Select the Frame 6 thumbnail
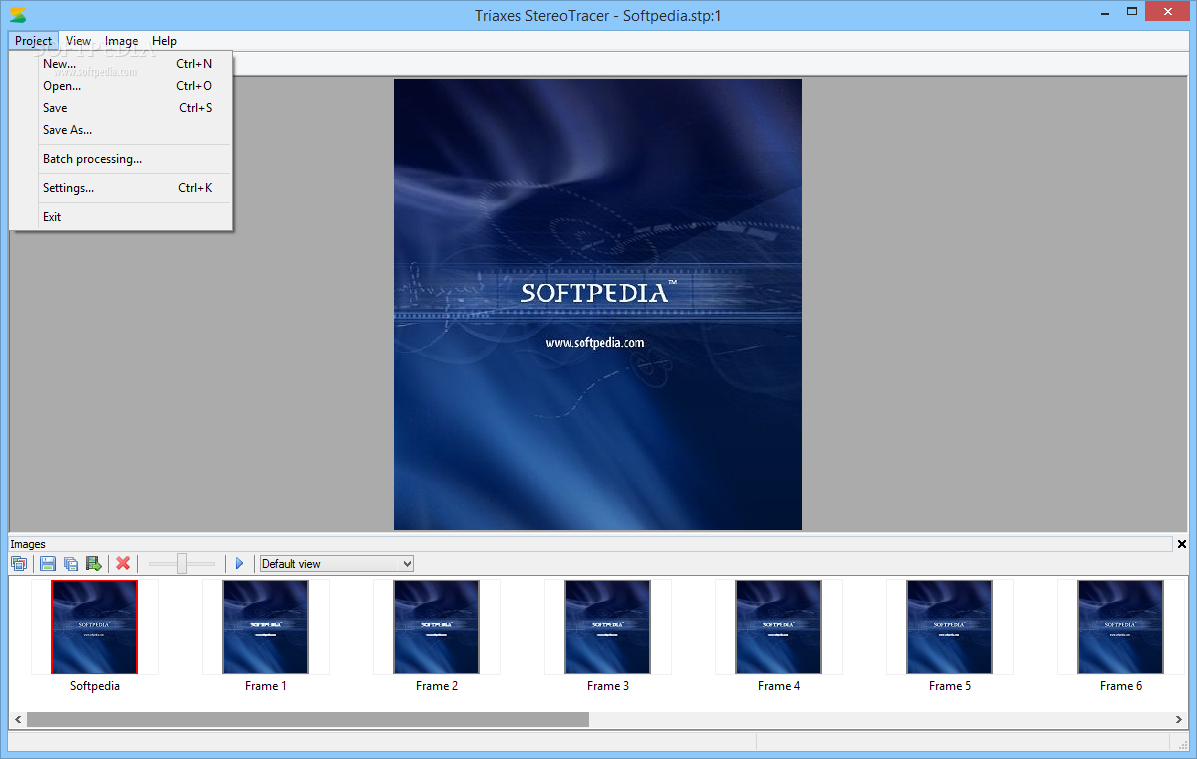Viewport: 1197px width, 759px height. [1121, 627]
